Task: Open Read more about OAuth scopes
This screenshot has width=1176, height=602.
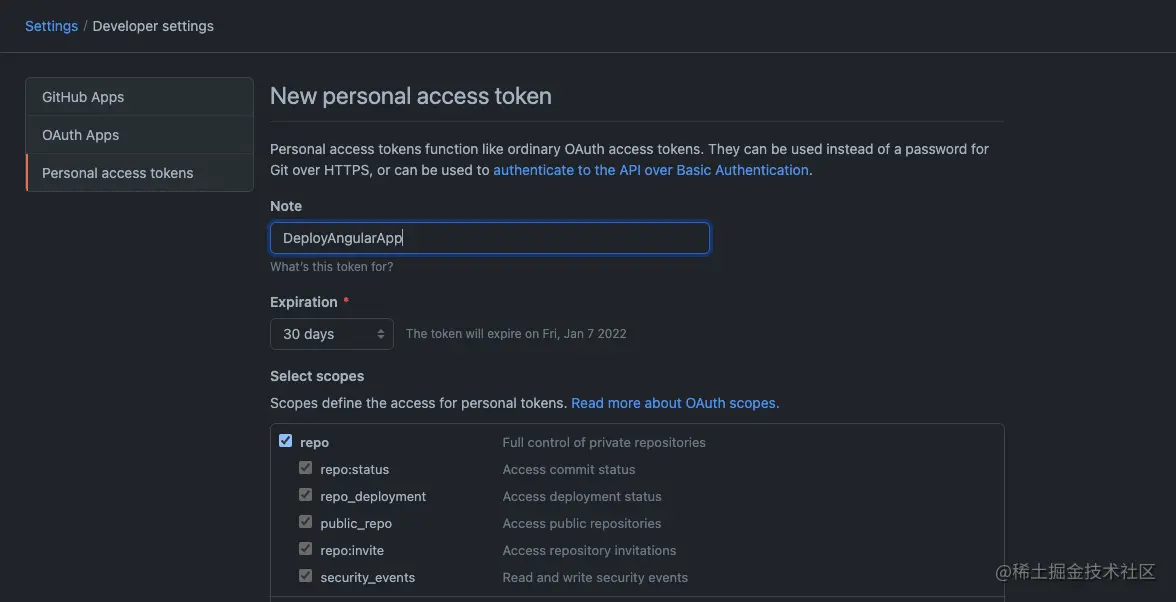Action: click(674, 403)
